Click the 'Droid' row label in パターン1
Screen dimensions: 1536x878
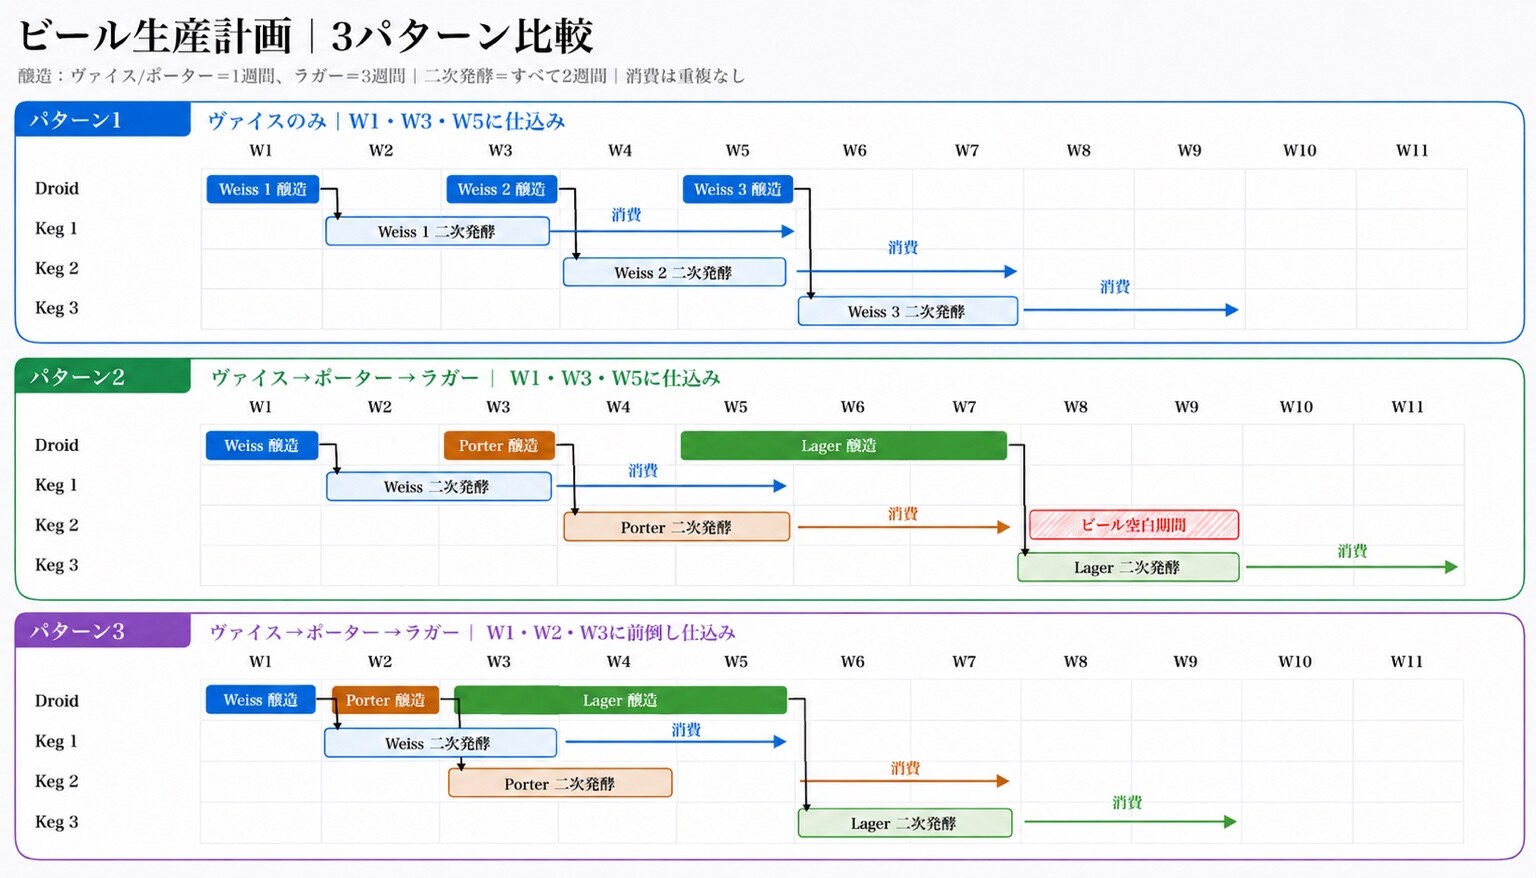tap(57, 188)
